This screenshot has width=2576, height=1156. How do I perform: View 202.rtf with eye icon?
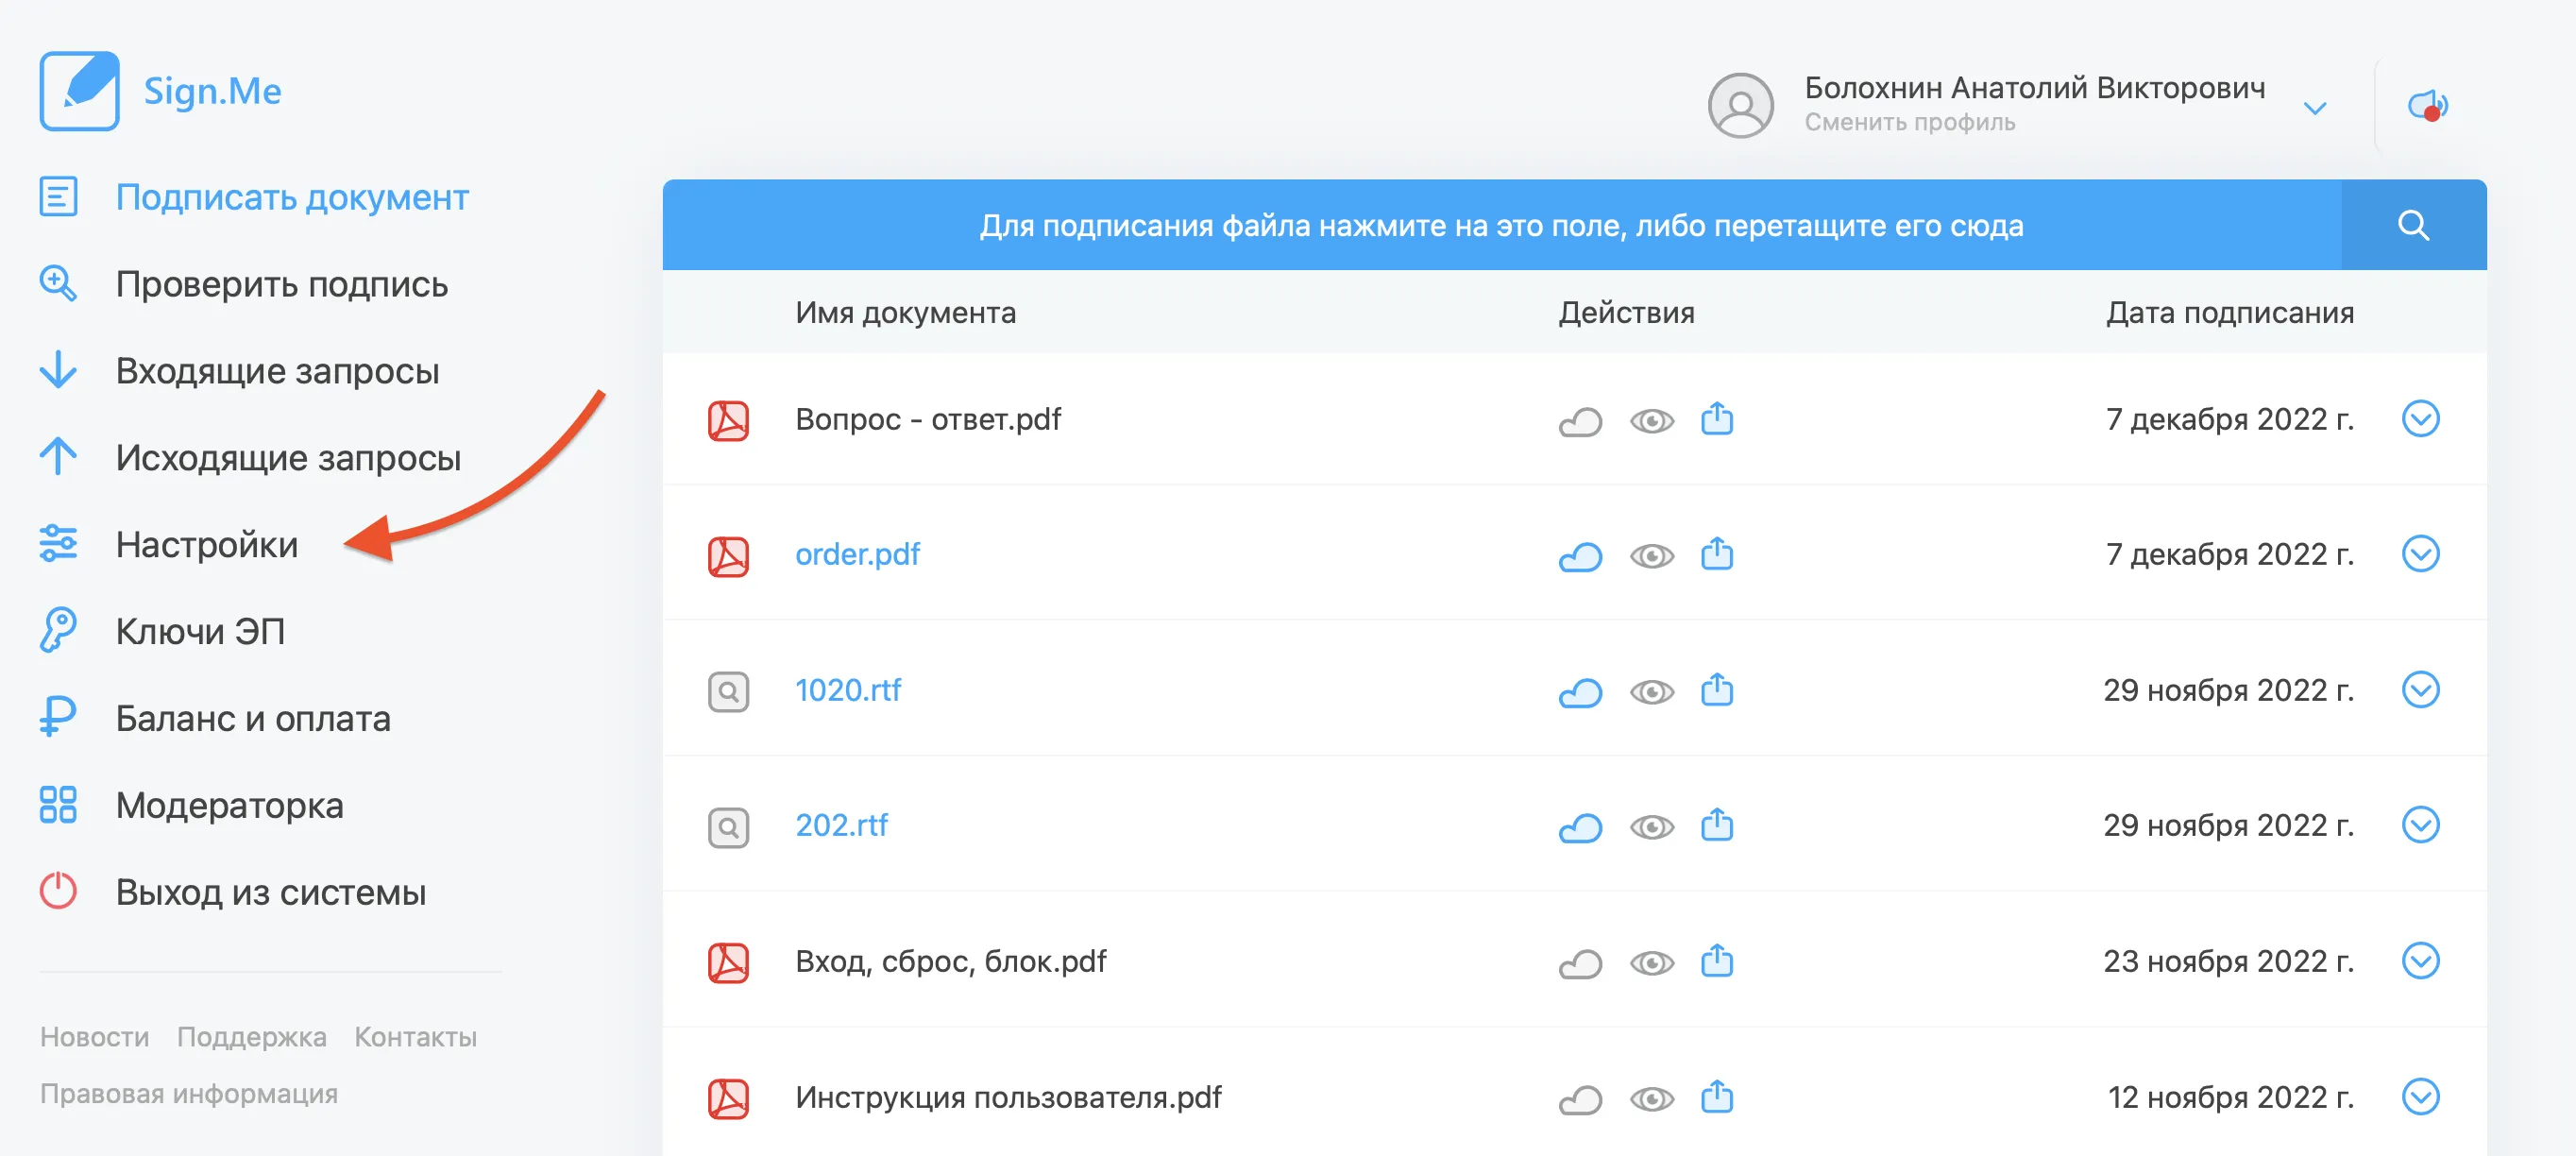[1651, 827]
